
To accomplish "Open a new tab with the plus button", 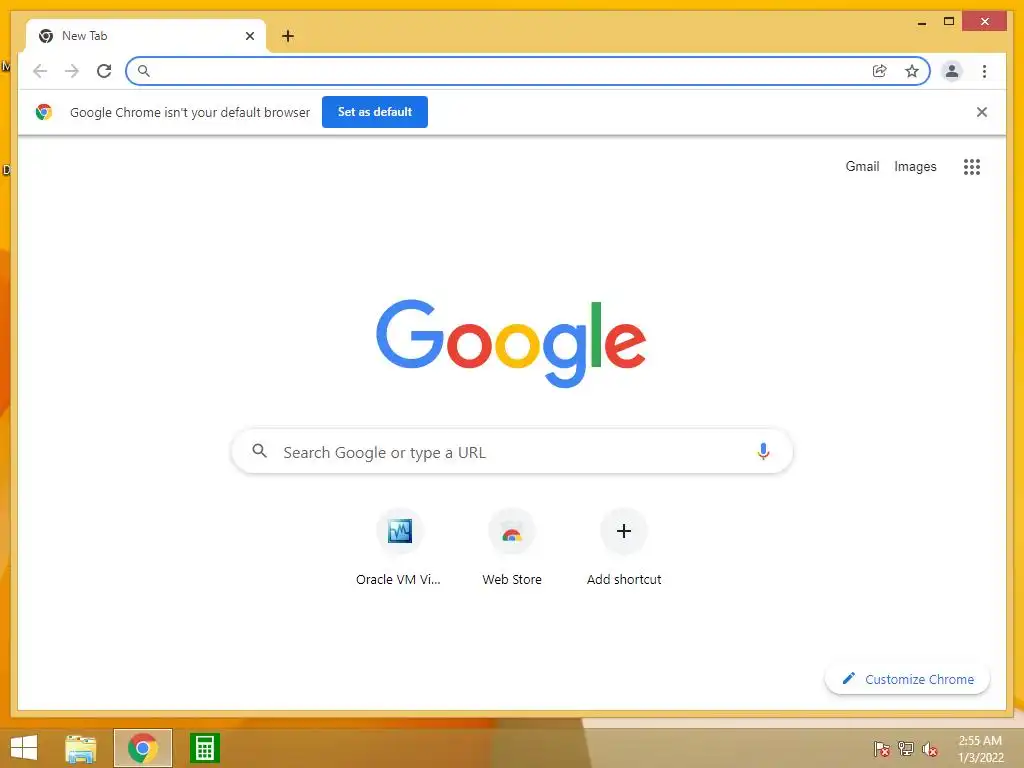I will 288,36.
